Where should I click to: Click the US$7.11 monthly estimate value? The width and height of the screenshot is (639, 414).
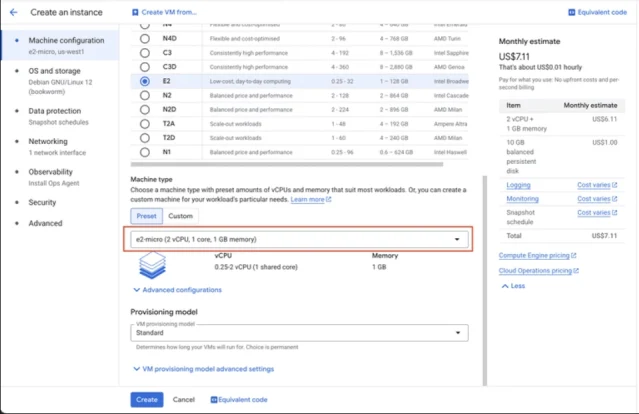(514, 57)
